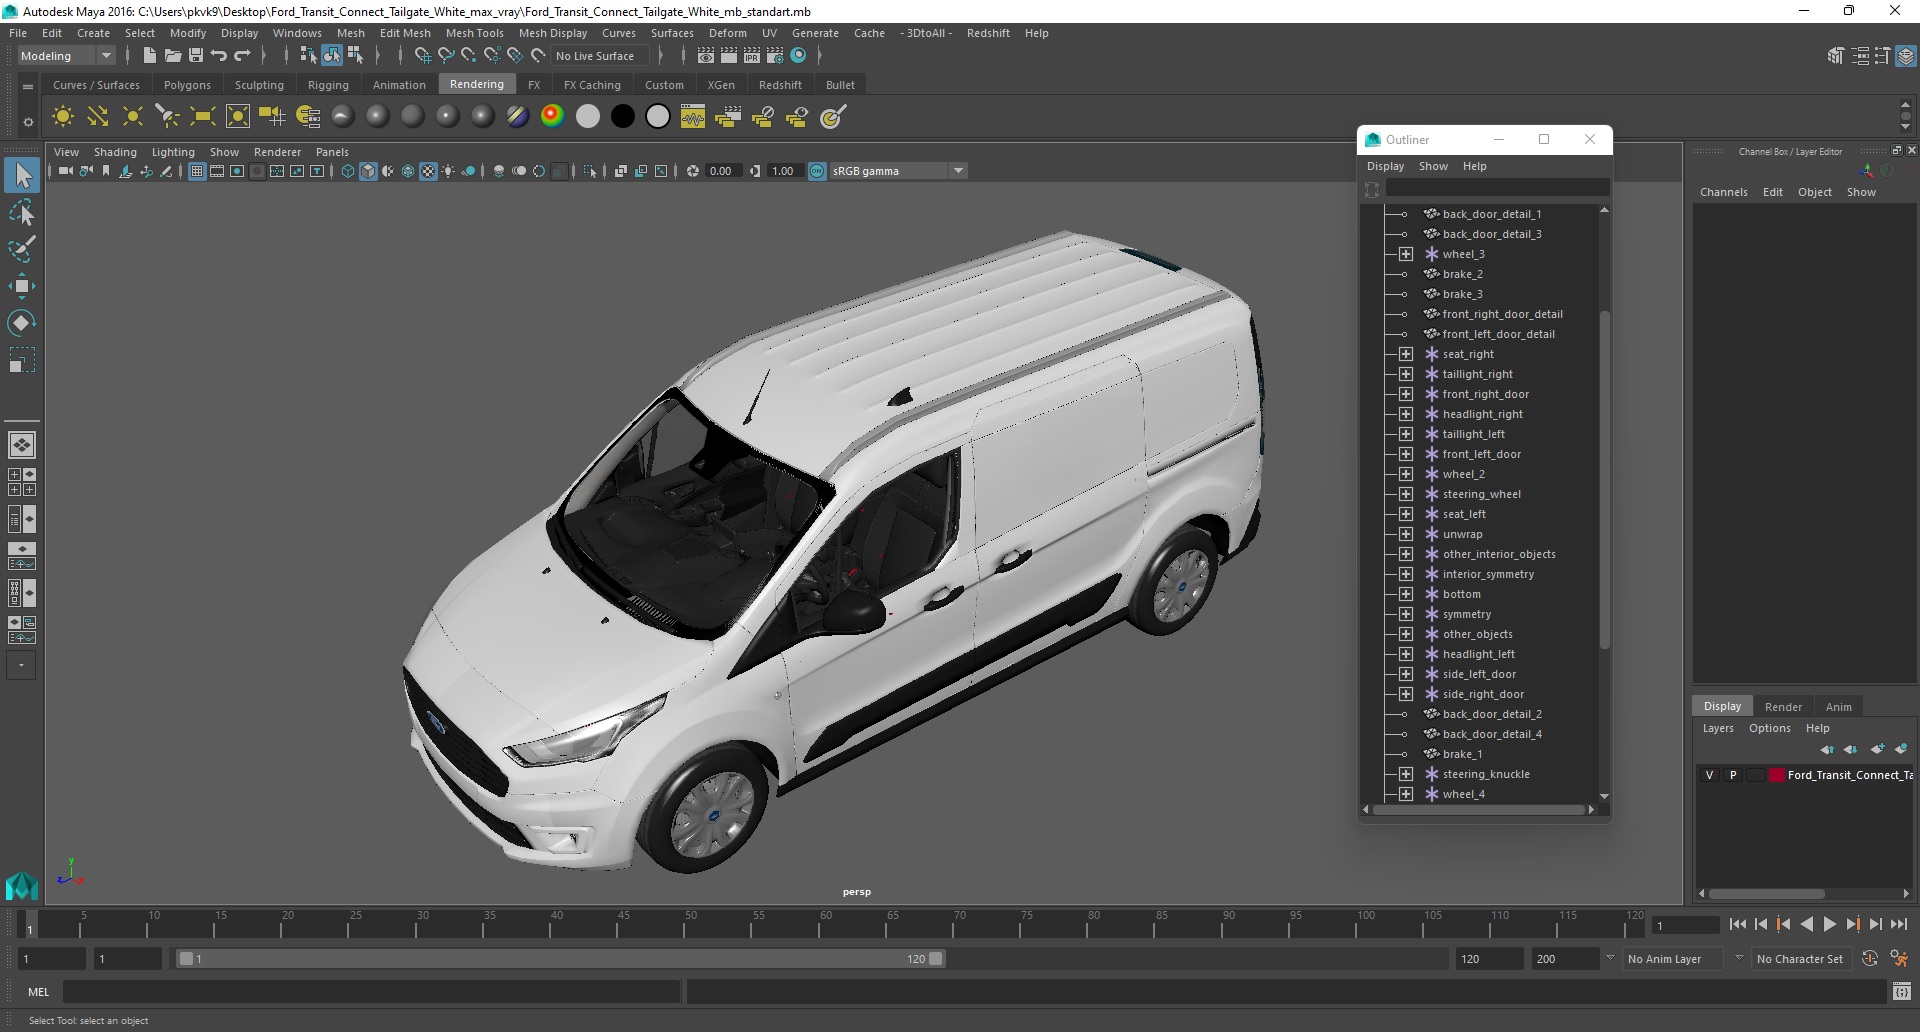This screenshot has width=1920, height=1032.
Task: Activate the Move tool
Action: point(22,286)
